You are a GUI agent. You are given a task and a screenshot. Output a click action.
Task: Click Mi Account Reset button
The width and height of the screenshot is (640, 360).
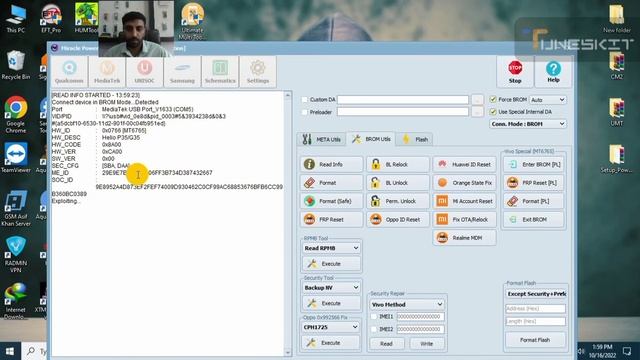pyautogui.click(x=464, y=201)
